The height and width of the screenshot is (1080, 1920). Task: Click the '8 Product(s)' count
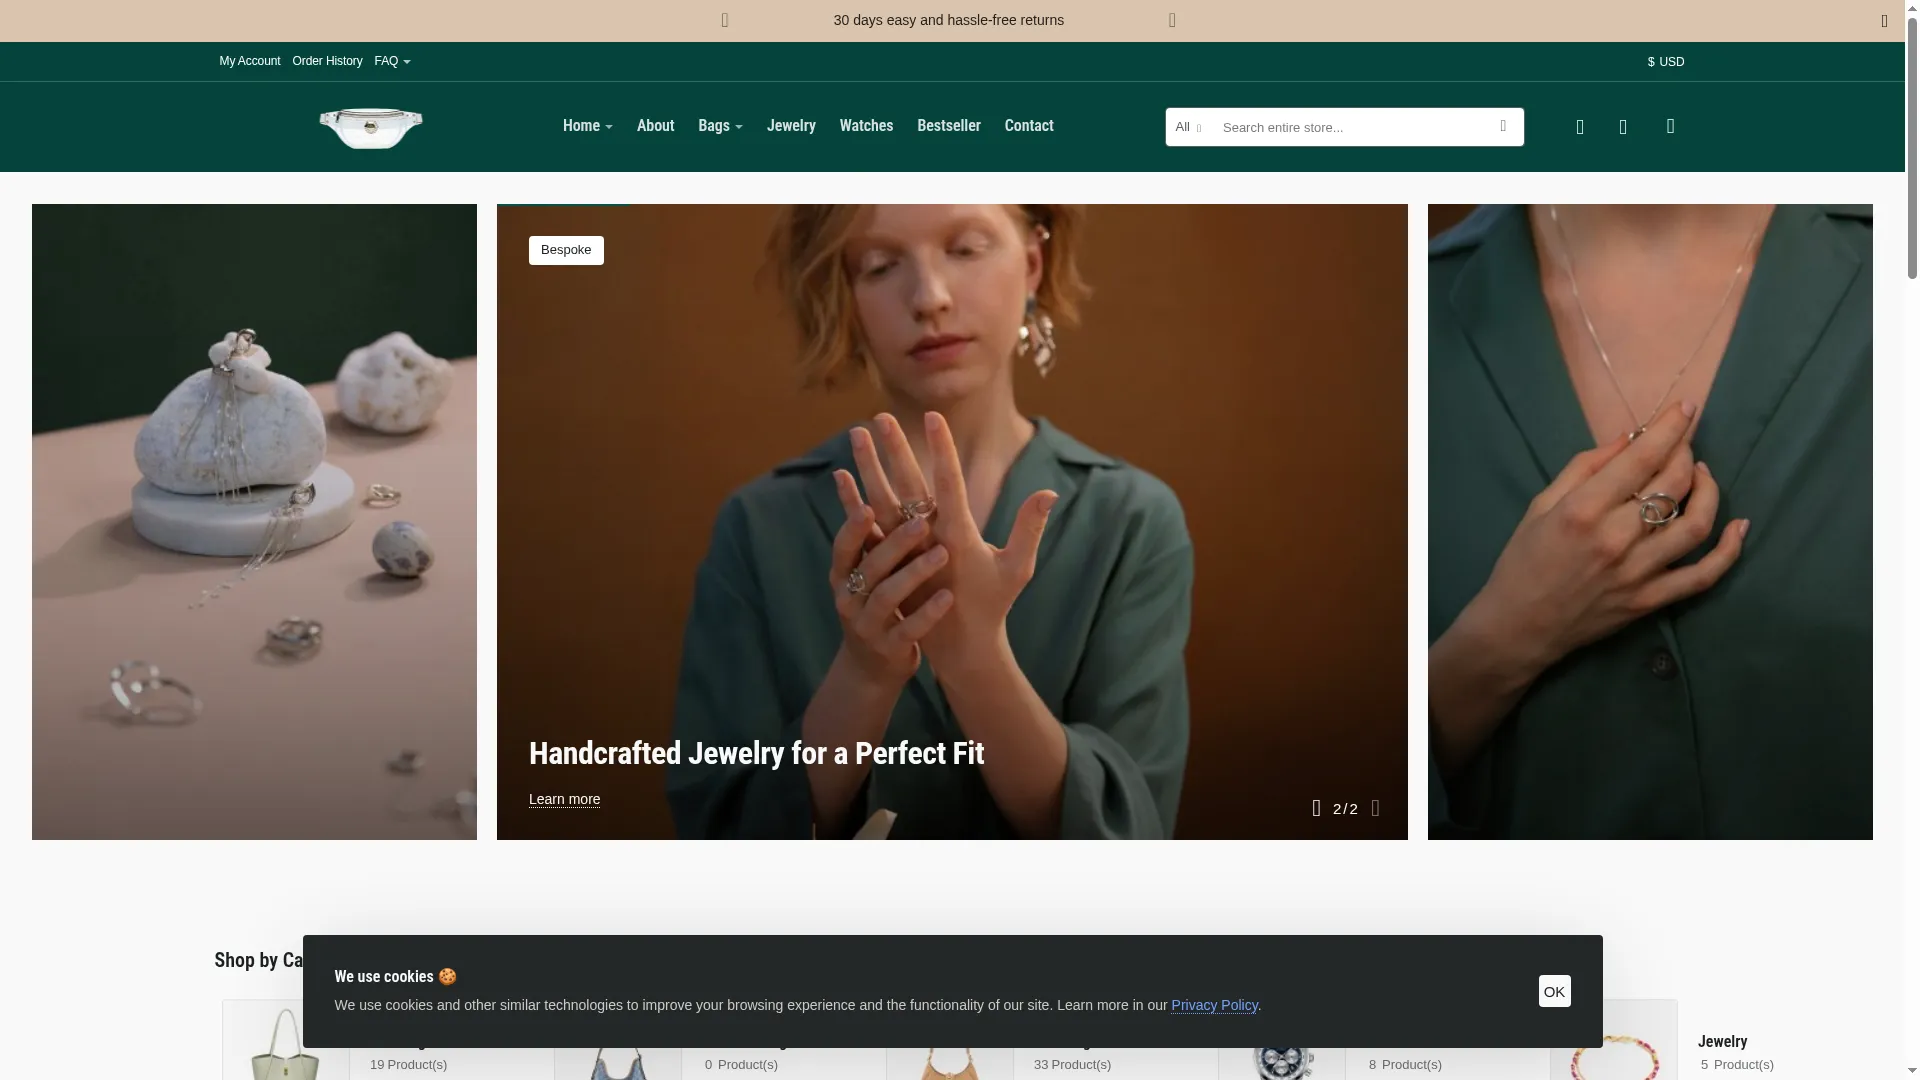point(1405,1065)
